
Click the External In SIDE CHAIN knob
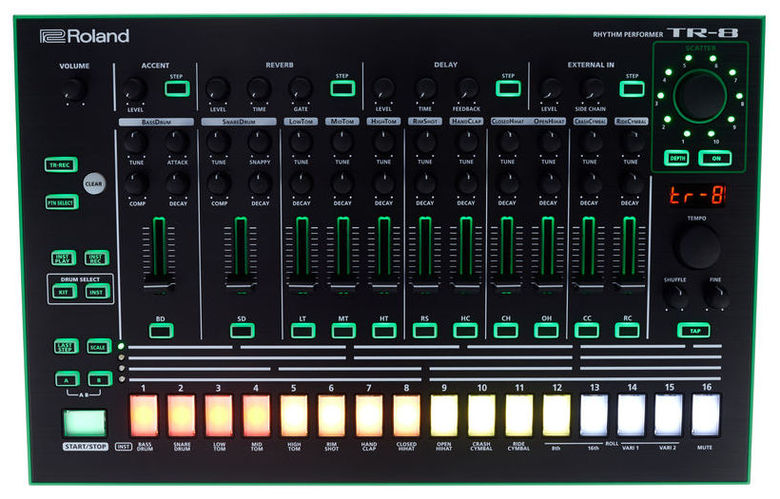point(591,90)
